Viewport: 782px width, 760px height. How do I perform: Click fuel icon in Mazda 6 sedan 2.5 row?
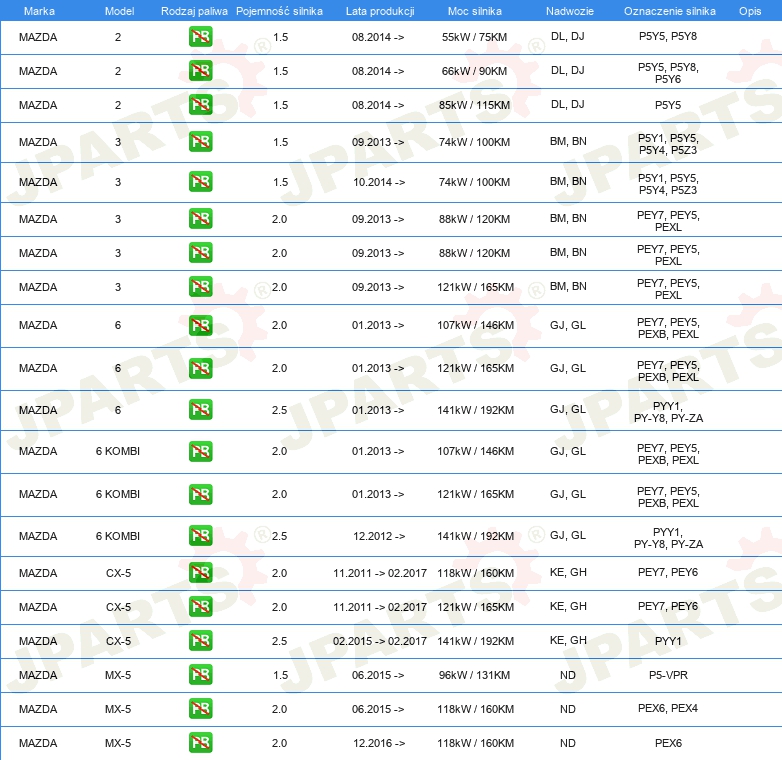[200, 409]
